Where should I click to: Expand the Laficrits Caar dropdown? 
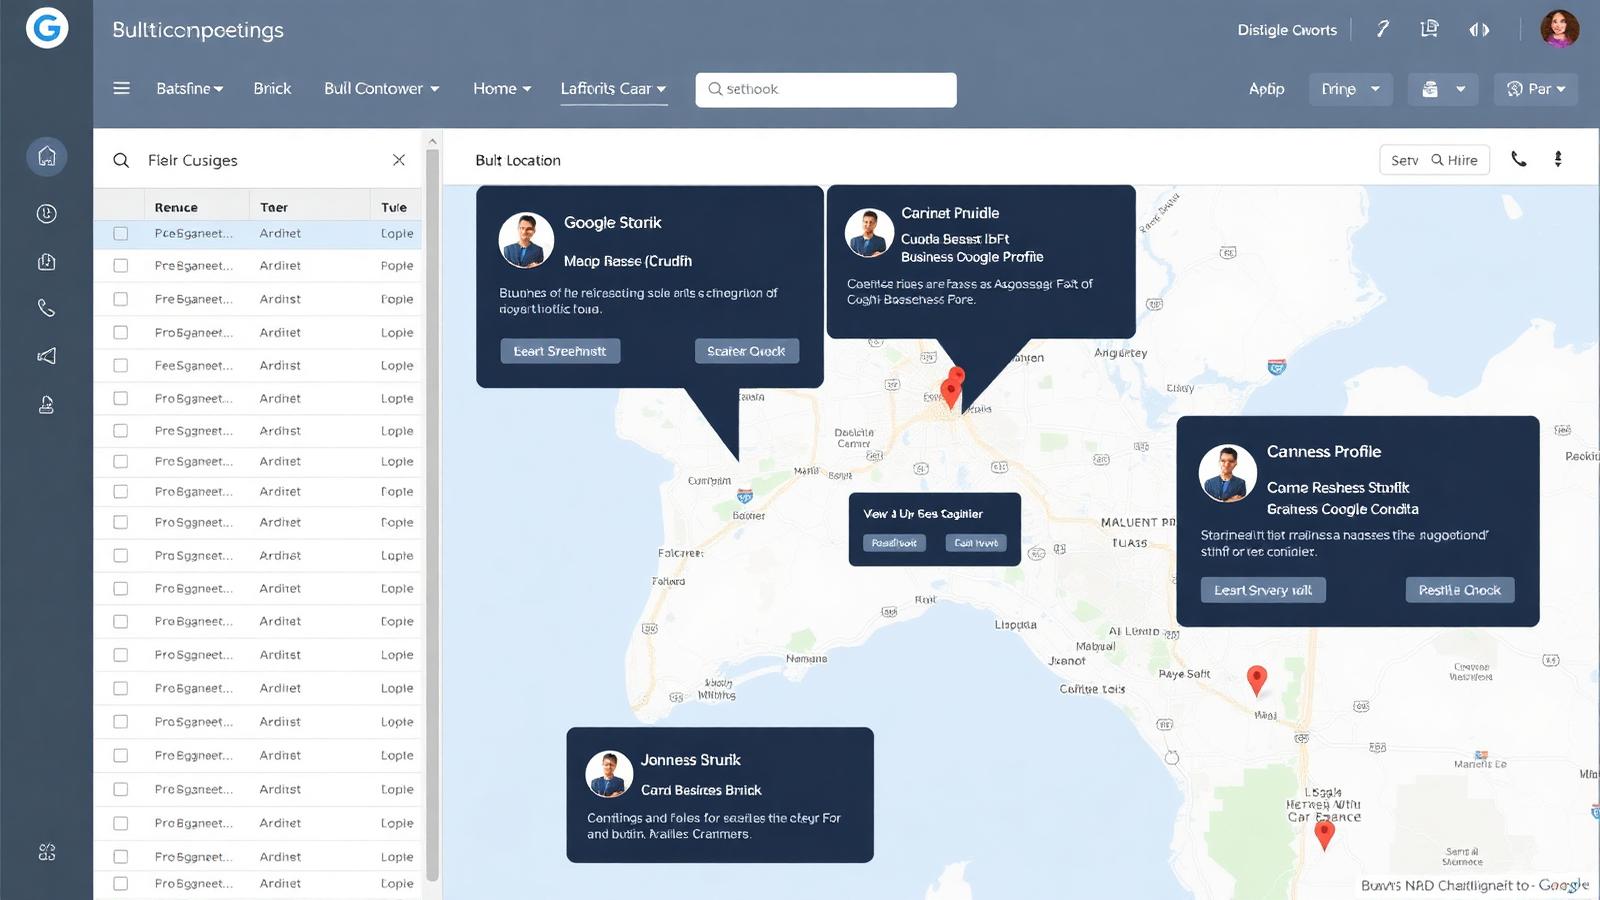[x=613, y=88]
